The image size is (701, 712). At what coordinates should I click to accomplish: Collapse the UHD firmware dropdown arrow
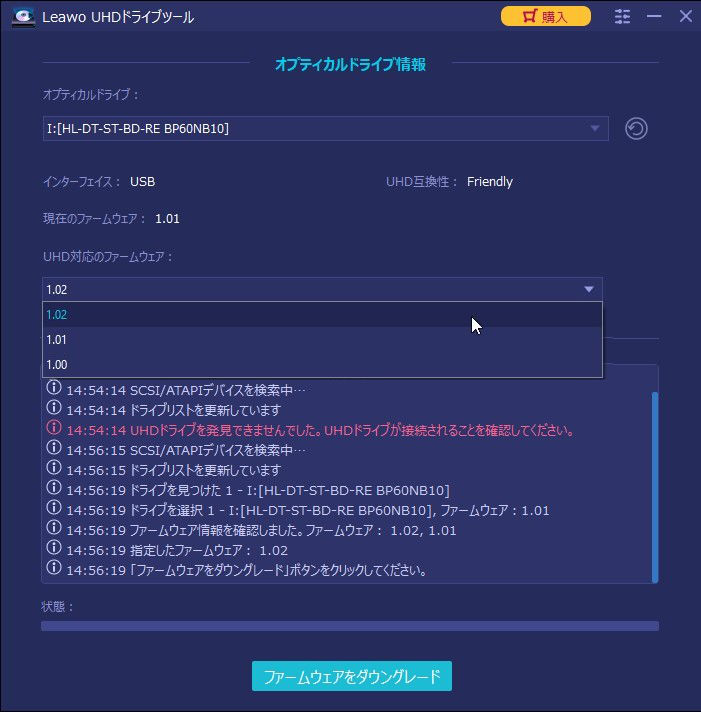(x=589, y=289)
